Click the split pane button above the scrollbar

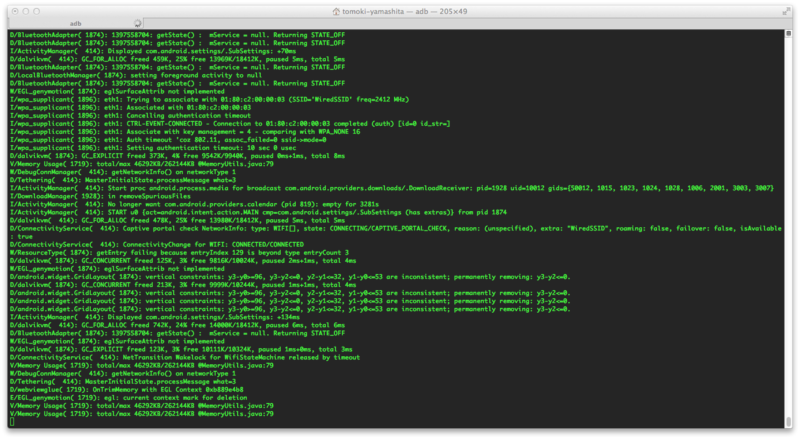(788, 33)
